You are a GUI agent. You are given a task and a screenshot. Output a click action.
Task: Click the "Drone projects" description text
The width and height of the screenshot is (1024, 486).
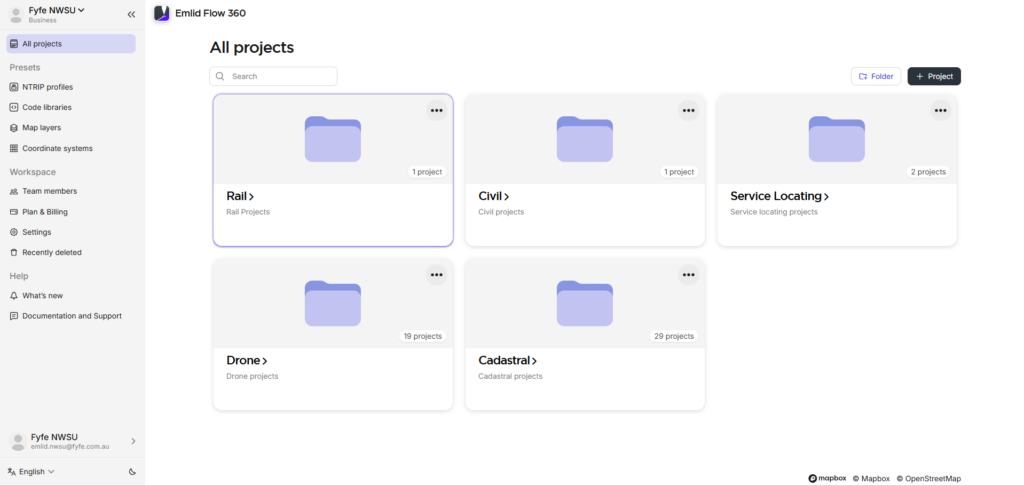click(x=252, y=377)
